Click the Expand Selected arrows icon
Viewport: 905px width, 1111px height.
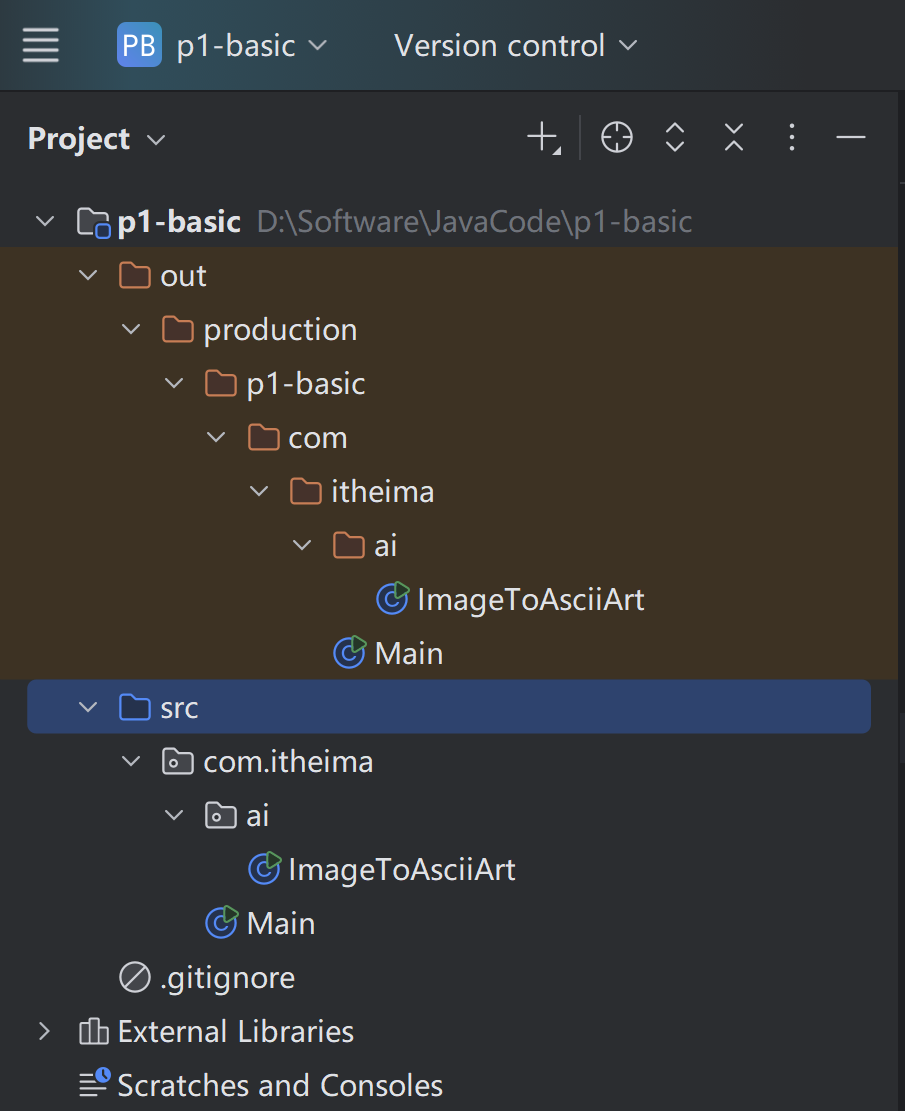675,138
